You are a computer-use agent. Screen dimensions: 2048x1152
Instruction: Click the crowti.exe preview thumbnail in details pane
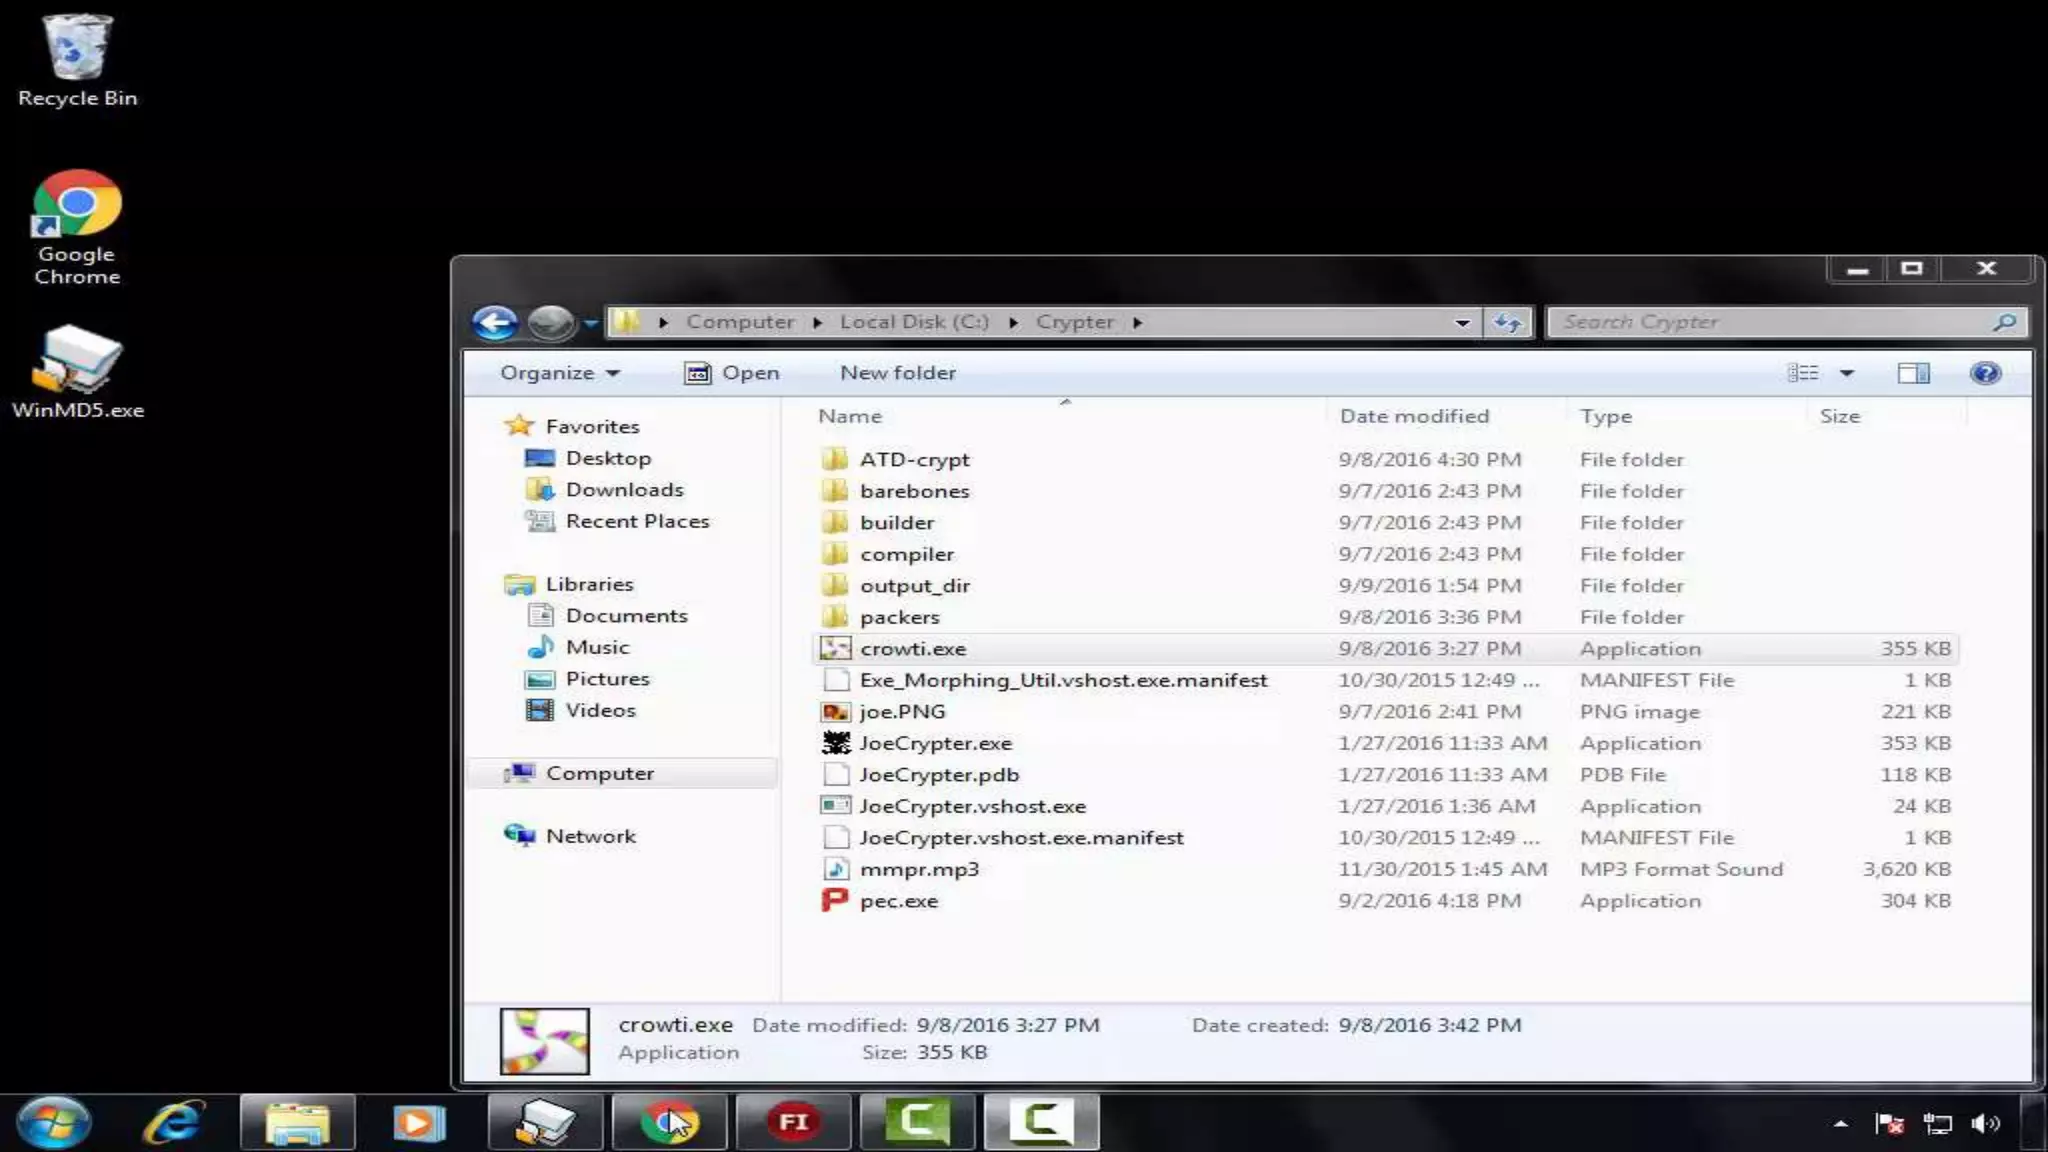click(x=544, y=1040)
